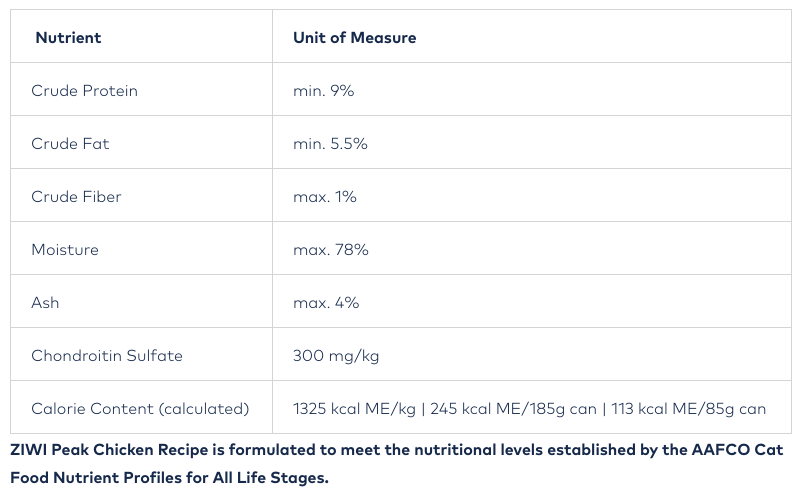
Task: Select the Crude Protein nutrient cell
Action: pyautogui.click(x=84, y=91)
